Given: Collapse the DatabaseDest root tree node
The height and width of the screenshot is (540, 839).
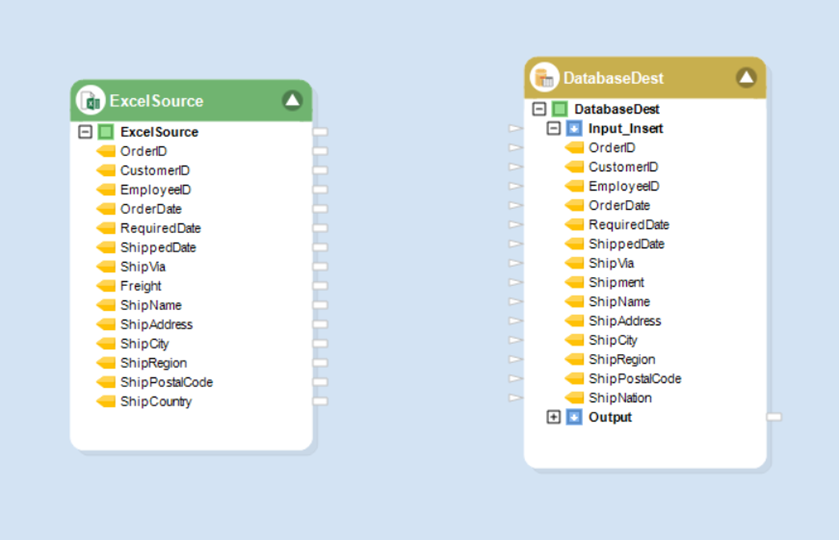Looking at the screenshot, I should click(539, 109).
